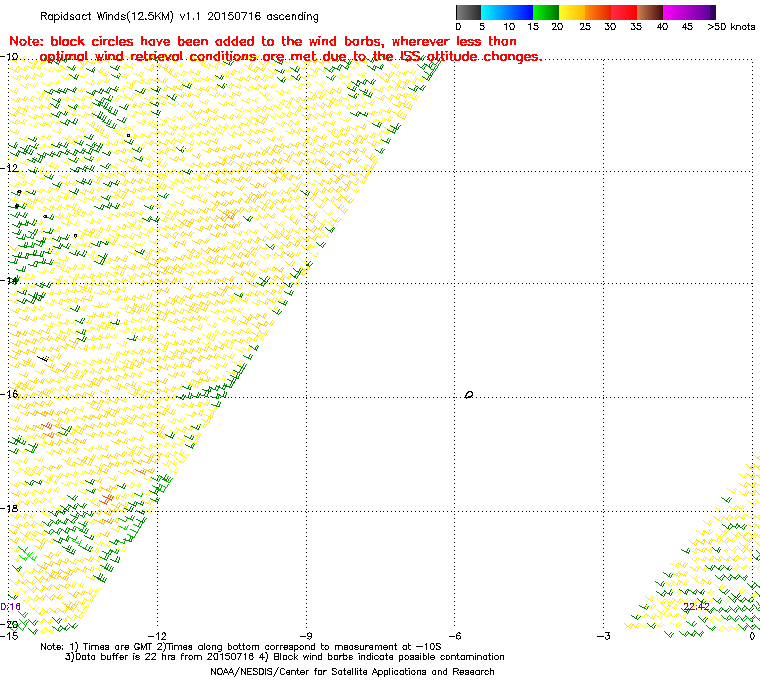Image resolution: width=760 pixels, height=688 pixels.
Task: Click the title 'Rapidscat Winds(12.5KM) v1.1 20150716 ascending'
Action: [x=179, y=16]
